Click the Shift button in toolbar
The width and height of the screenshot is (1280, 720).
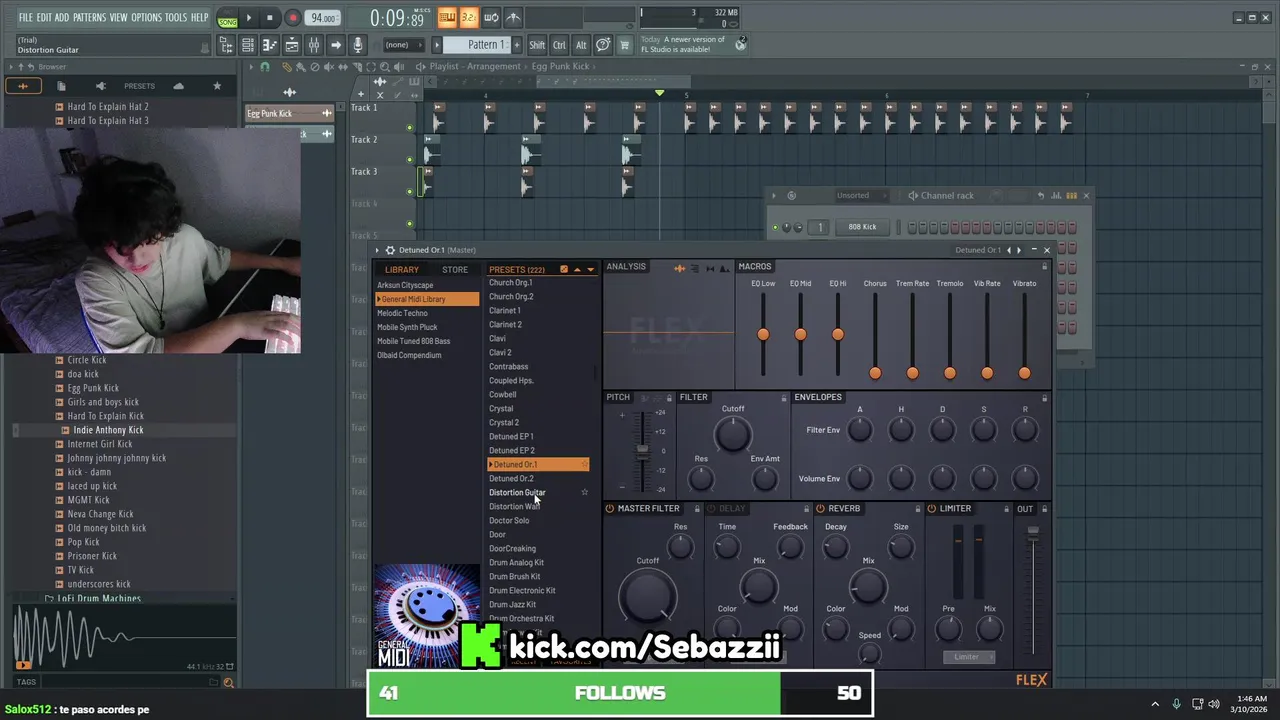point(537,45)
